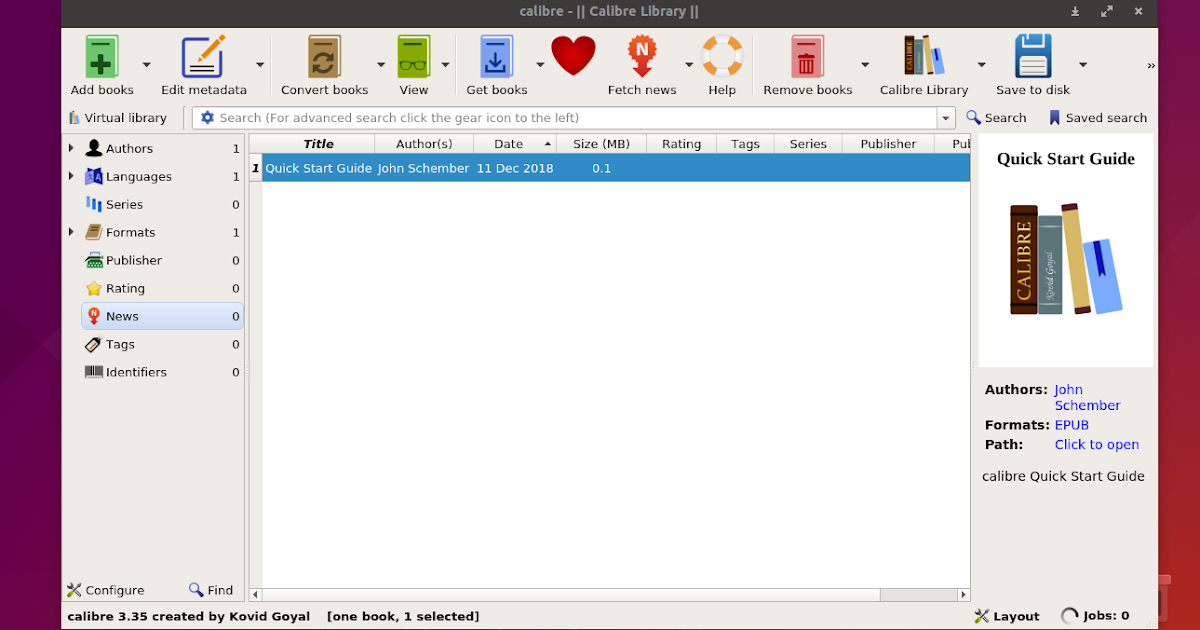The image size is (1200, 630).
Task: Expand the Formats tree node
Action: pyautogui.click(x=71, y=232)
